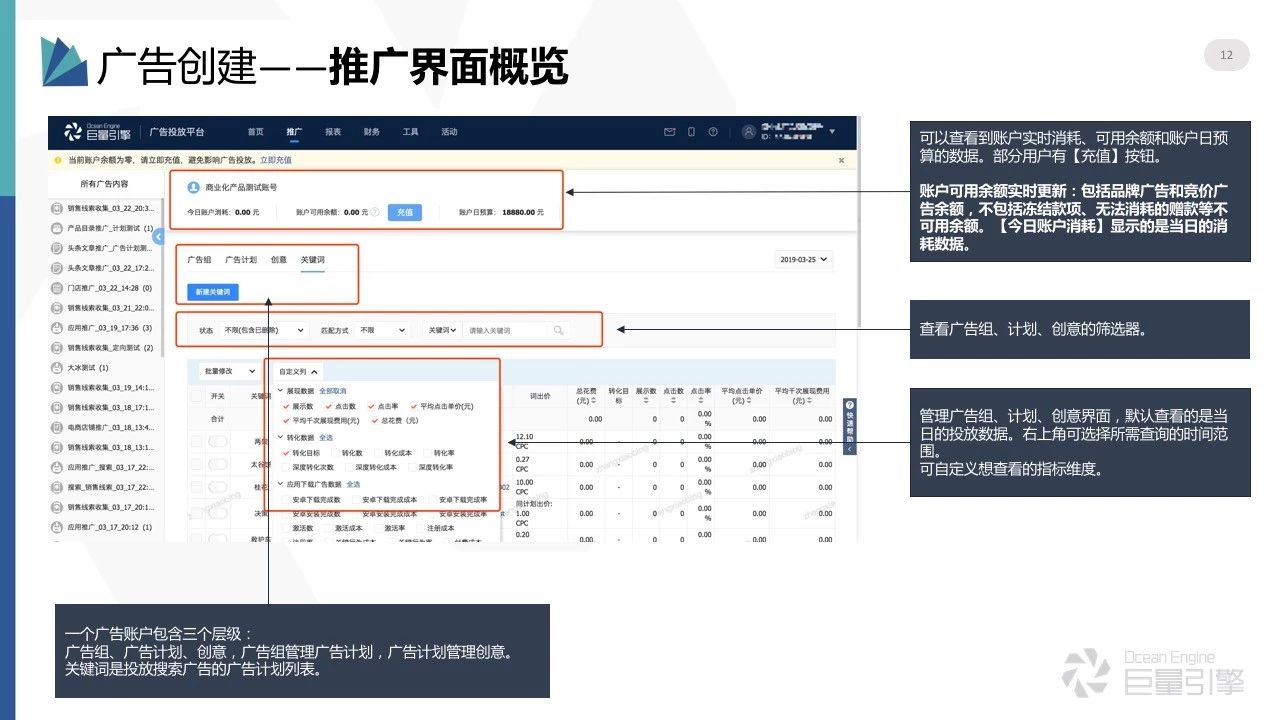1280x720 pixels.
Task: Click the blue 充值 button
Action: pos(404,212)
